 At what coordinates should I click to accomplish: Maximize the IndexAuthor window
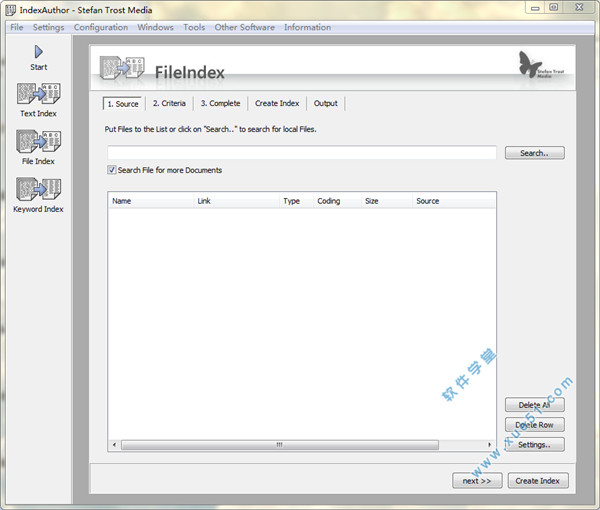coord(554,8)
